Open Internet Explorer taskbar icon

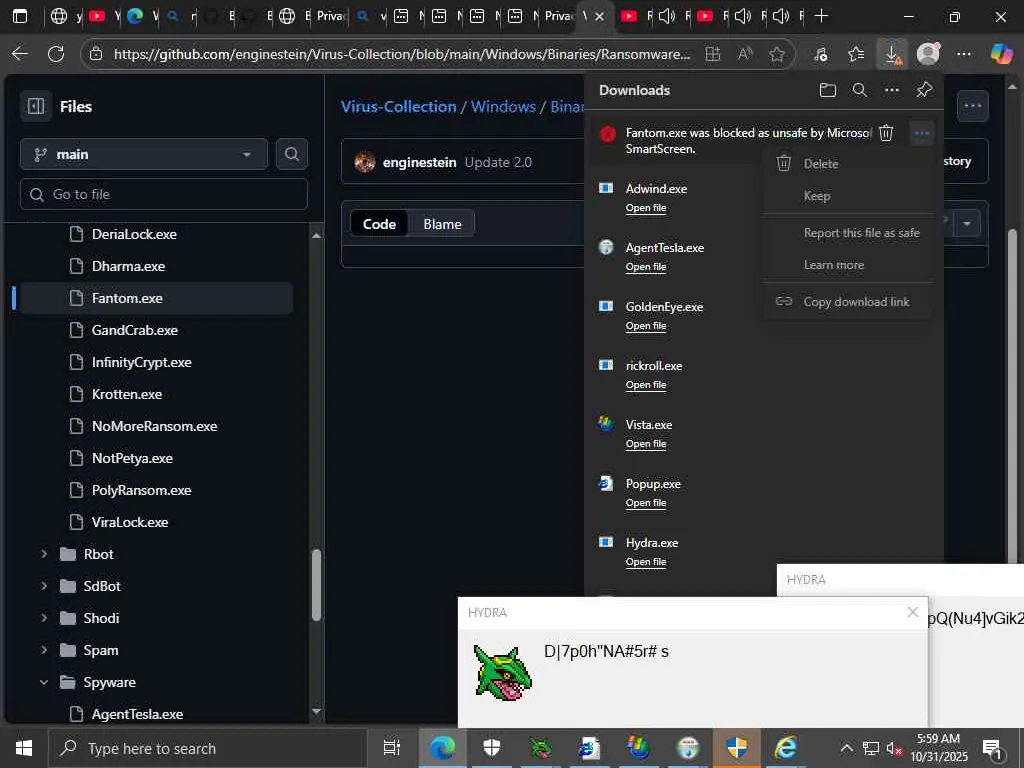(785, 748)
